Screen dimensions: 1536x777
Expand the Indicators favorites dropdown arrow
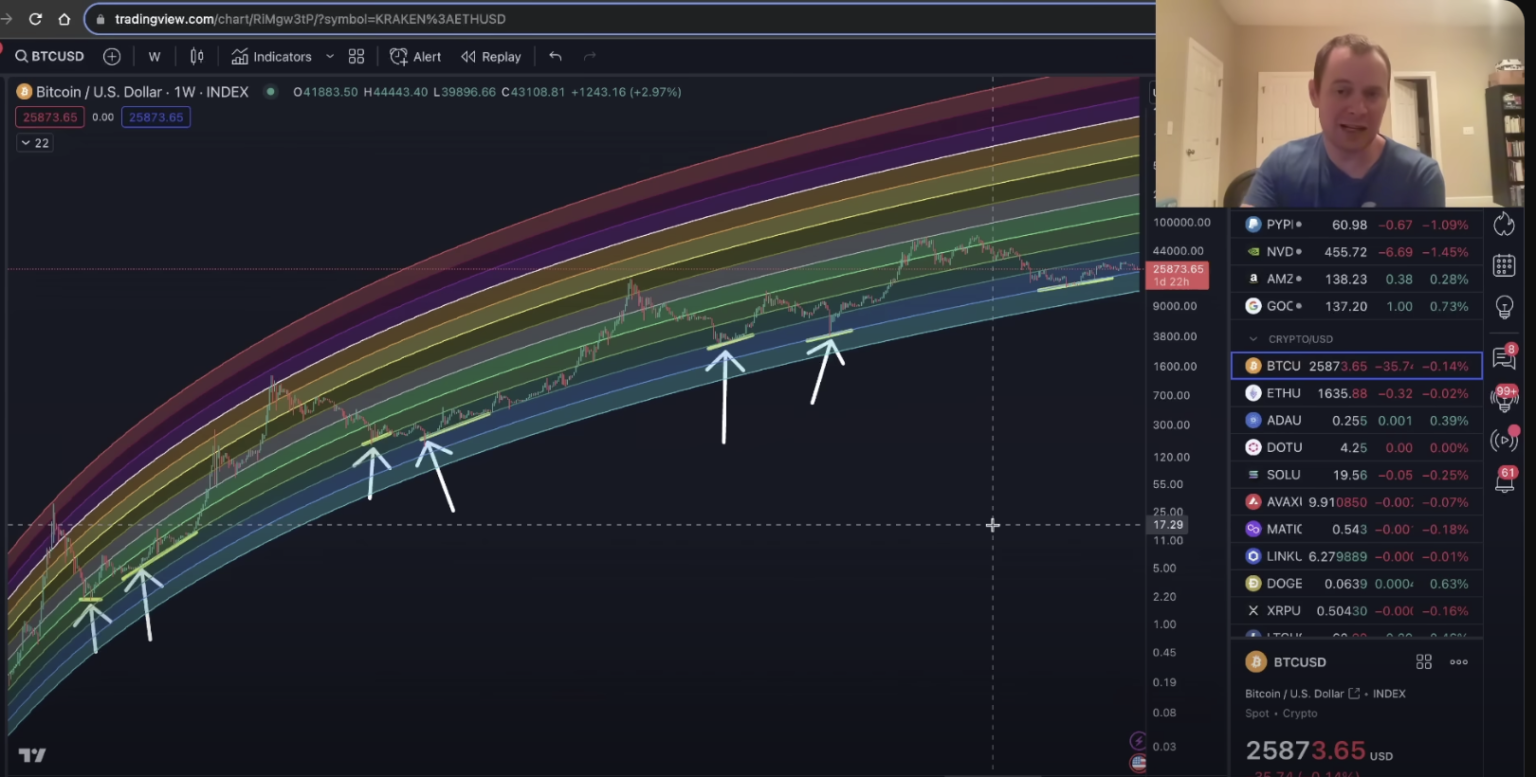coord(330,57)
